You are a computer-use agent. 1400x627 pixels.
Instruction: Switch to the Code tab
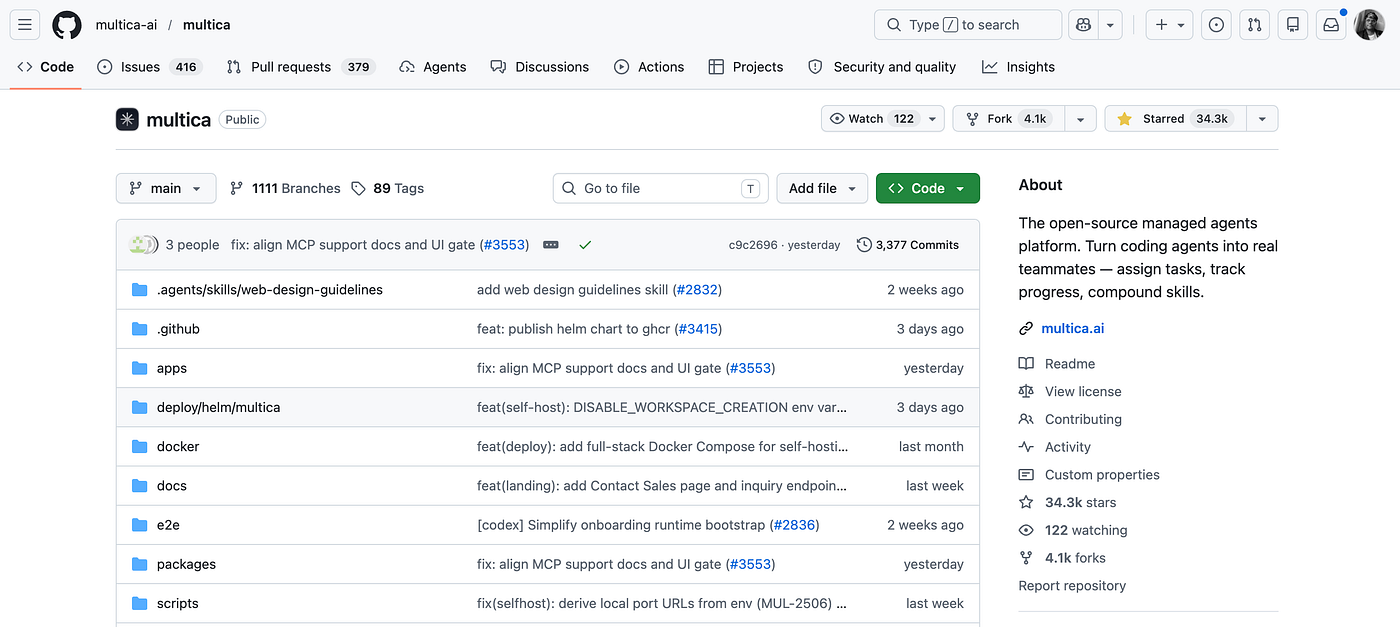point(46,67)
